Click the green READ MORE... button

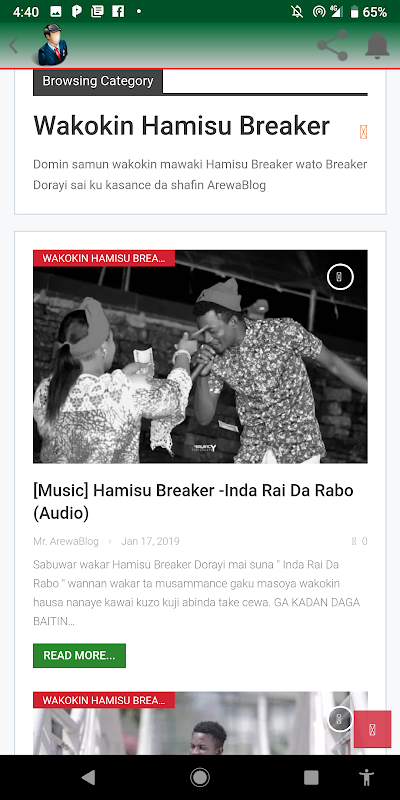pos(80,656)
